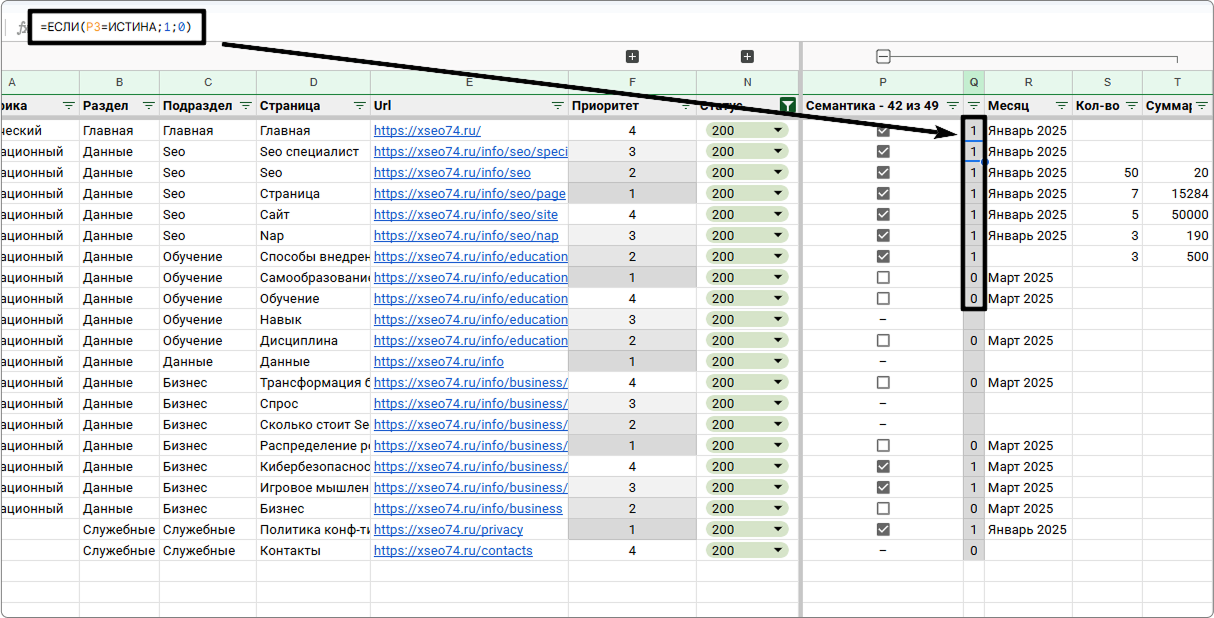This screenshot has width=1214, height=618.
Task: Check Семантика checkbox for Самообразование row
Action: click(x=883, y=277)
